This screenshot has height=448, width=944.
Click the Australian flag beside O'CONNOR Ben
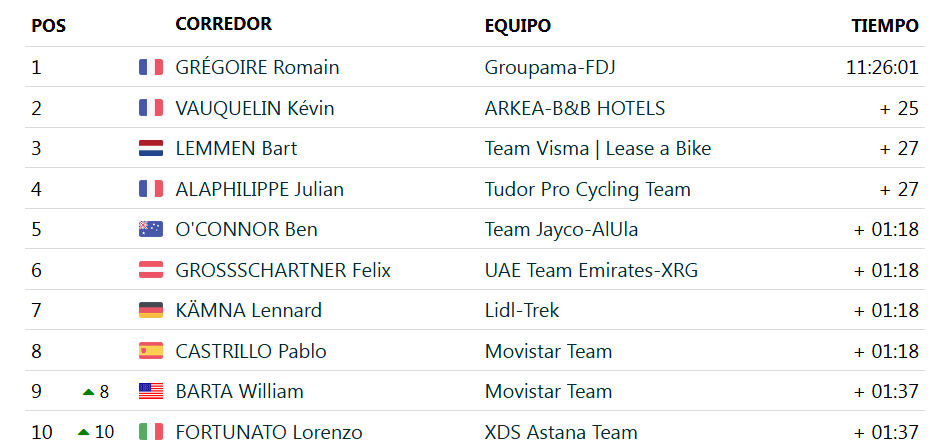click(x=151, y=229)
